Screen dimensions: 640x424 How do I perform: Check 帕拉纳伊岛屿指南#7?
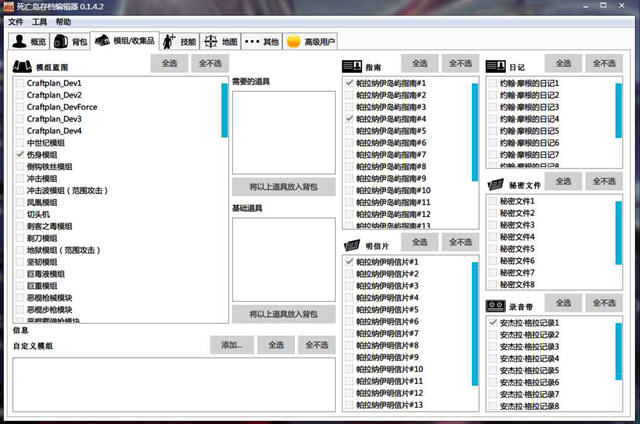(x=349, y=155)
